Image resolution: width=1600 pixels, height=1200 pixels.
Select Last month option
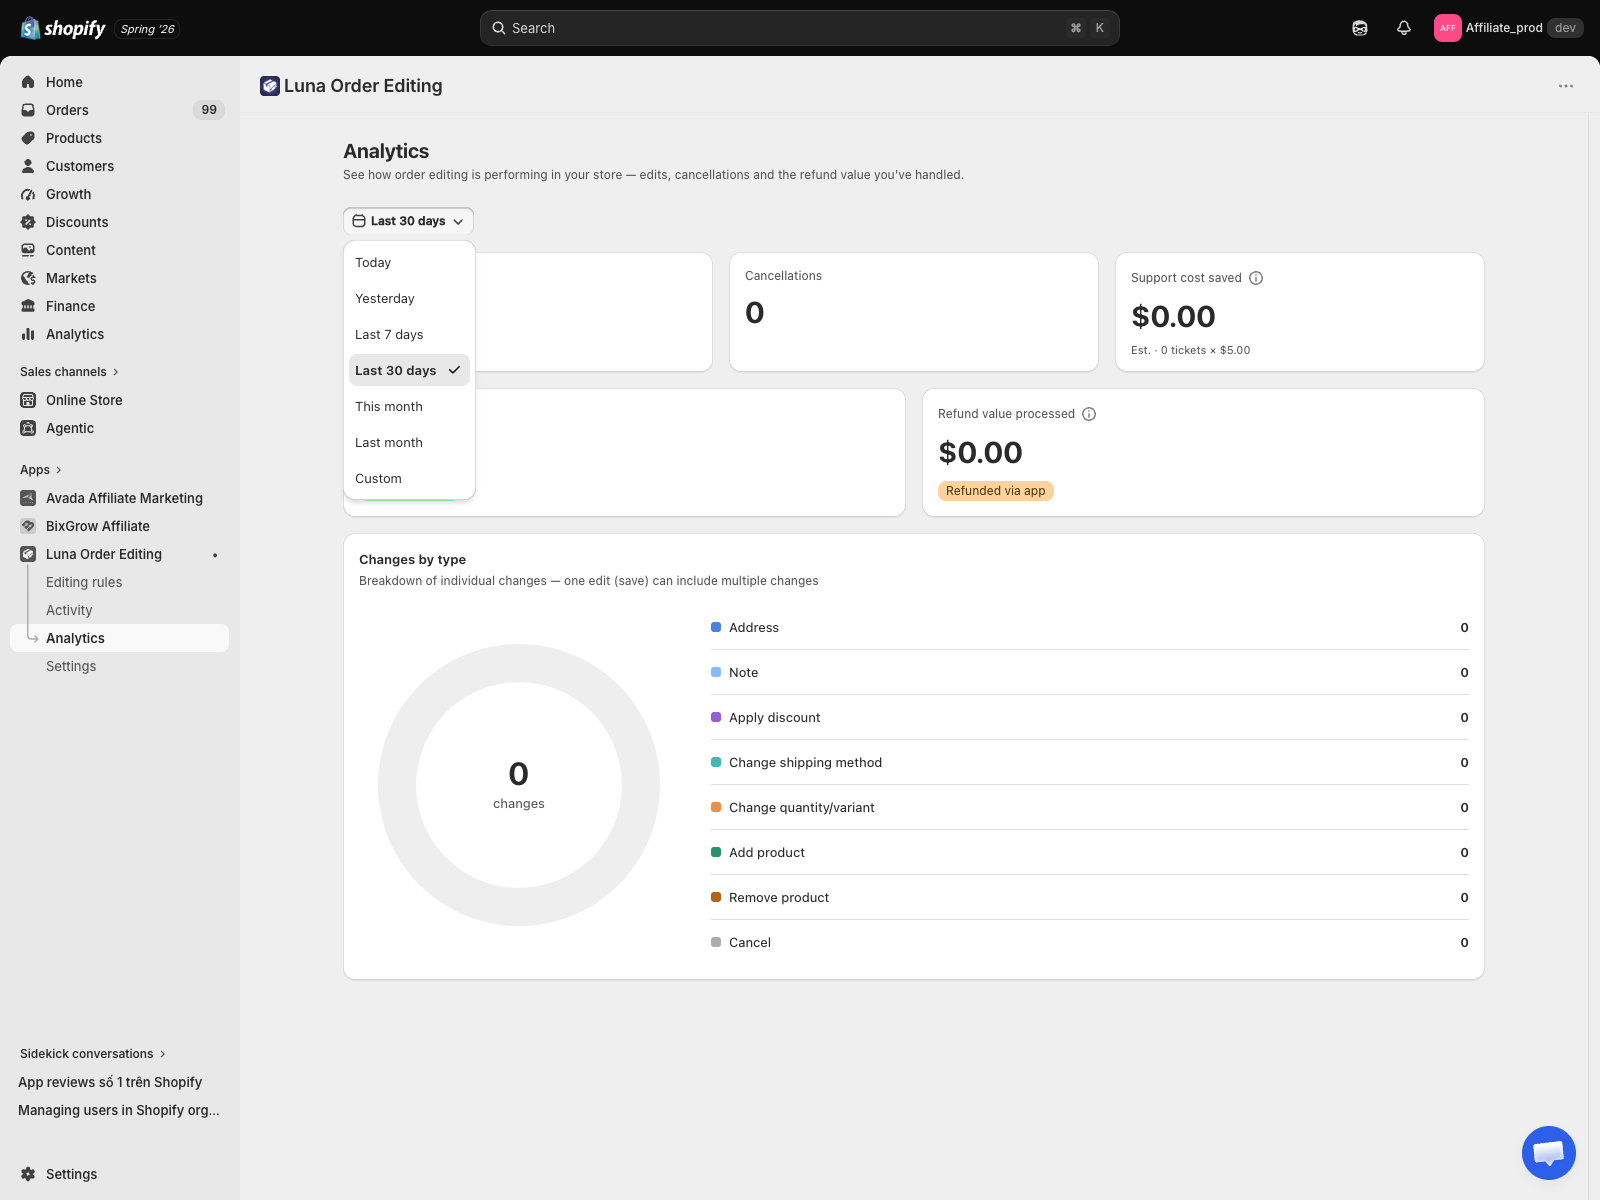[x=409, y=443]
